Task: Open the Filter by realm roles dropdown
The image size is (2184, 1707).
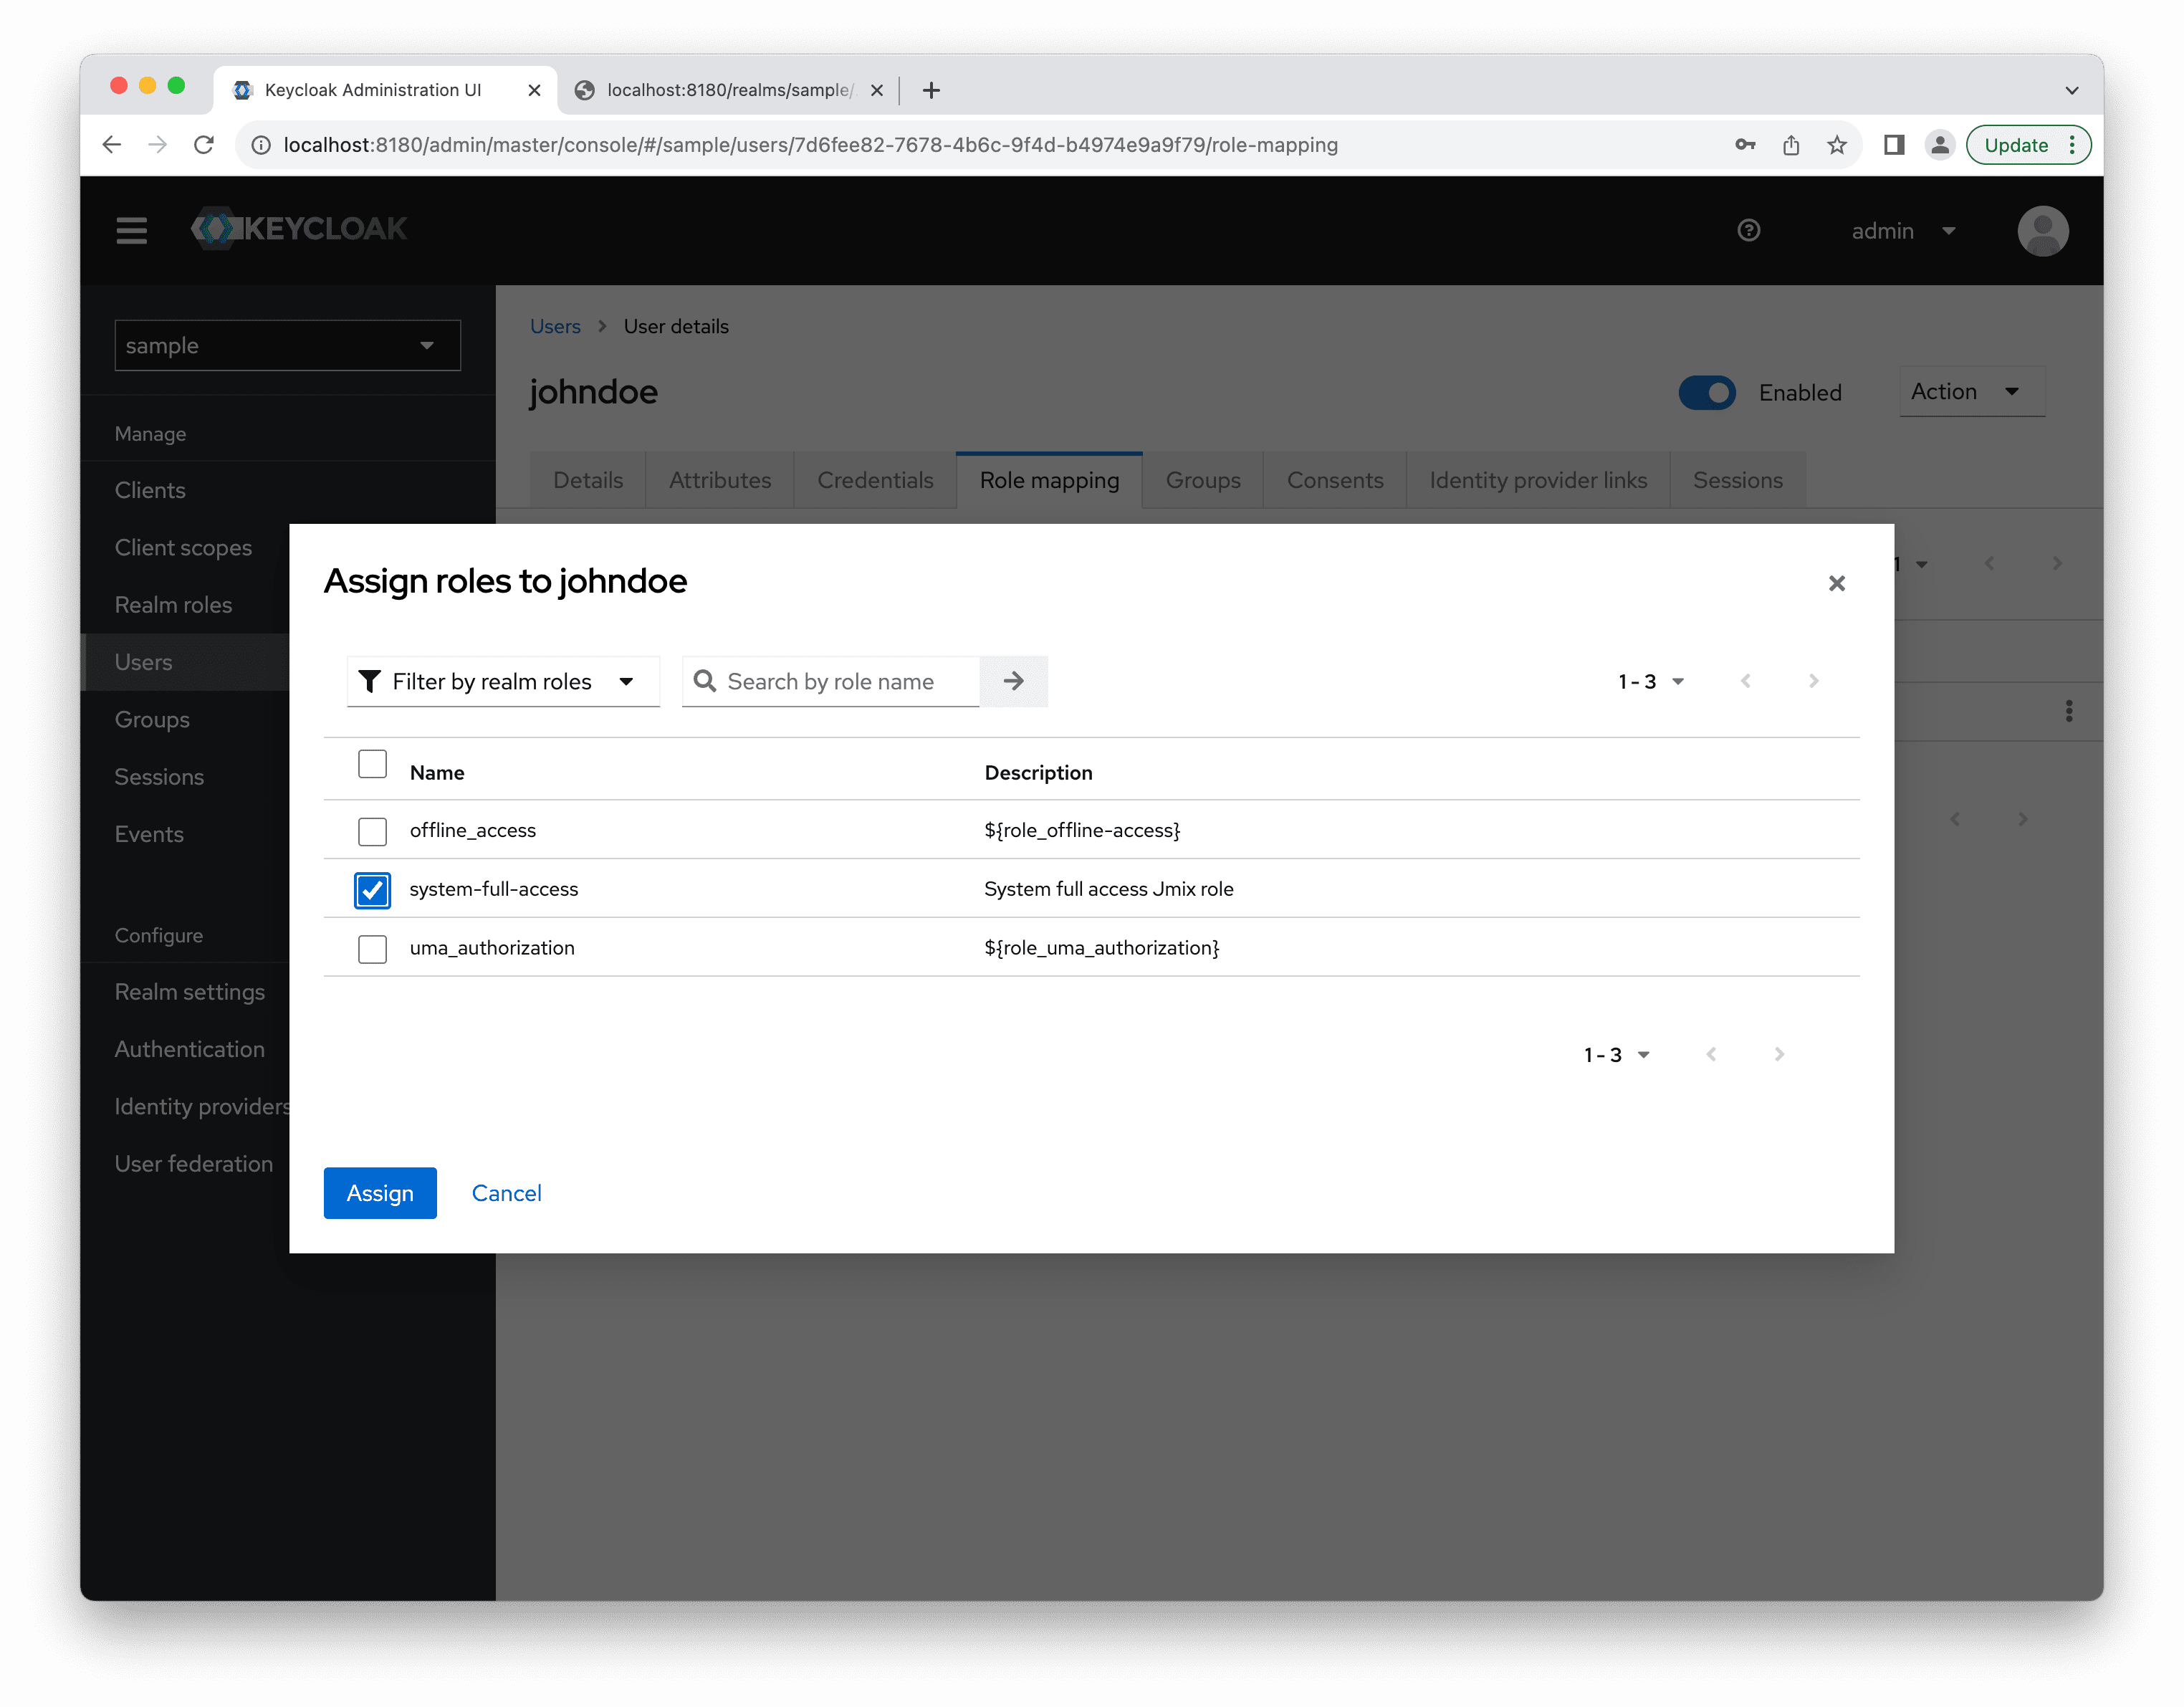Action: (502, 682)
